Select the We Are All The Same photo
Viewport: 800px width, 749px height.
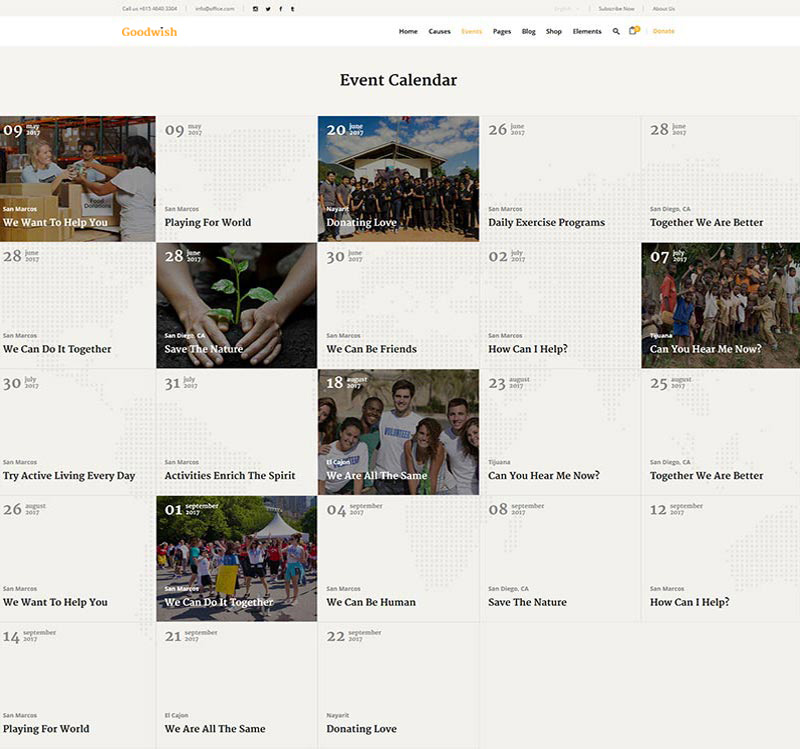pyautogui.click(x=398, y=431)
